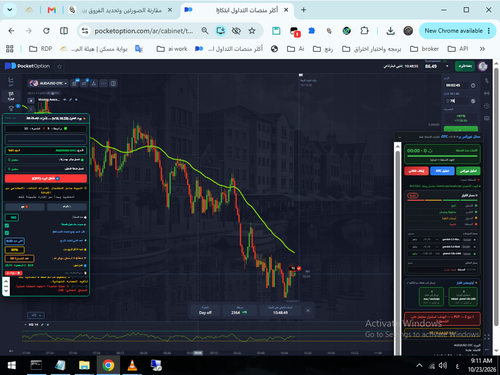Collapse the RSI 14 indicator pane arrow
500x375 pixels.
tap(26, 325)
